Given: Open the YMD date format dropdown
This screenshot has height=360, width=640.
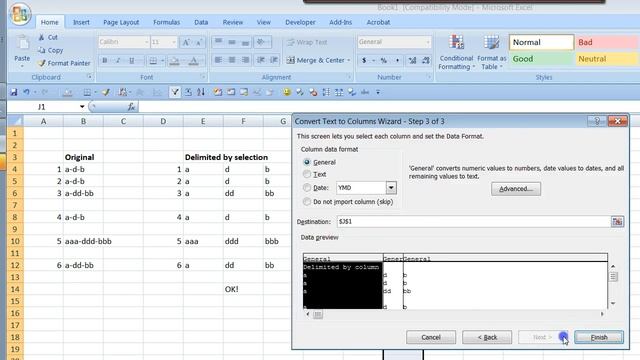Looking at the screenshot, I should (x=391, y=188).
